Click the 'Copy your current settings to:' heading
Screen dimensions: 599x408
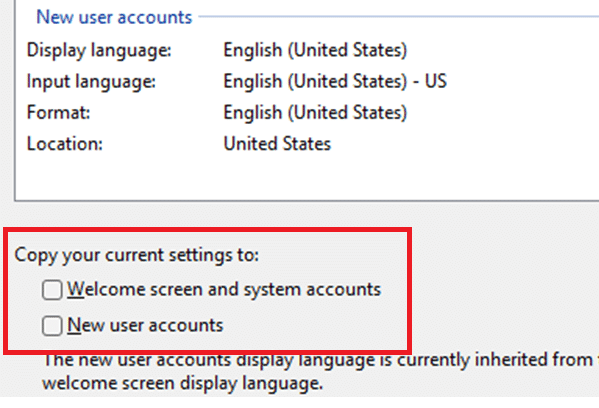pos(137,255)
